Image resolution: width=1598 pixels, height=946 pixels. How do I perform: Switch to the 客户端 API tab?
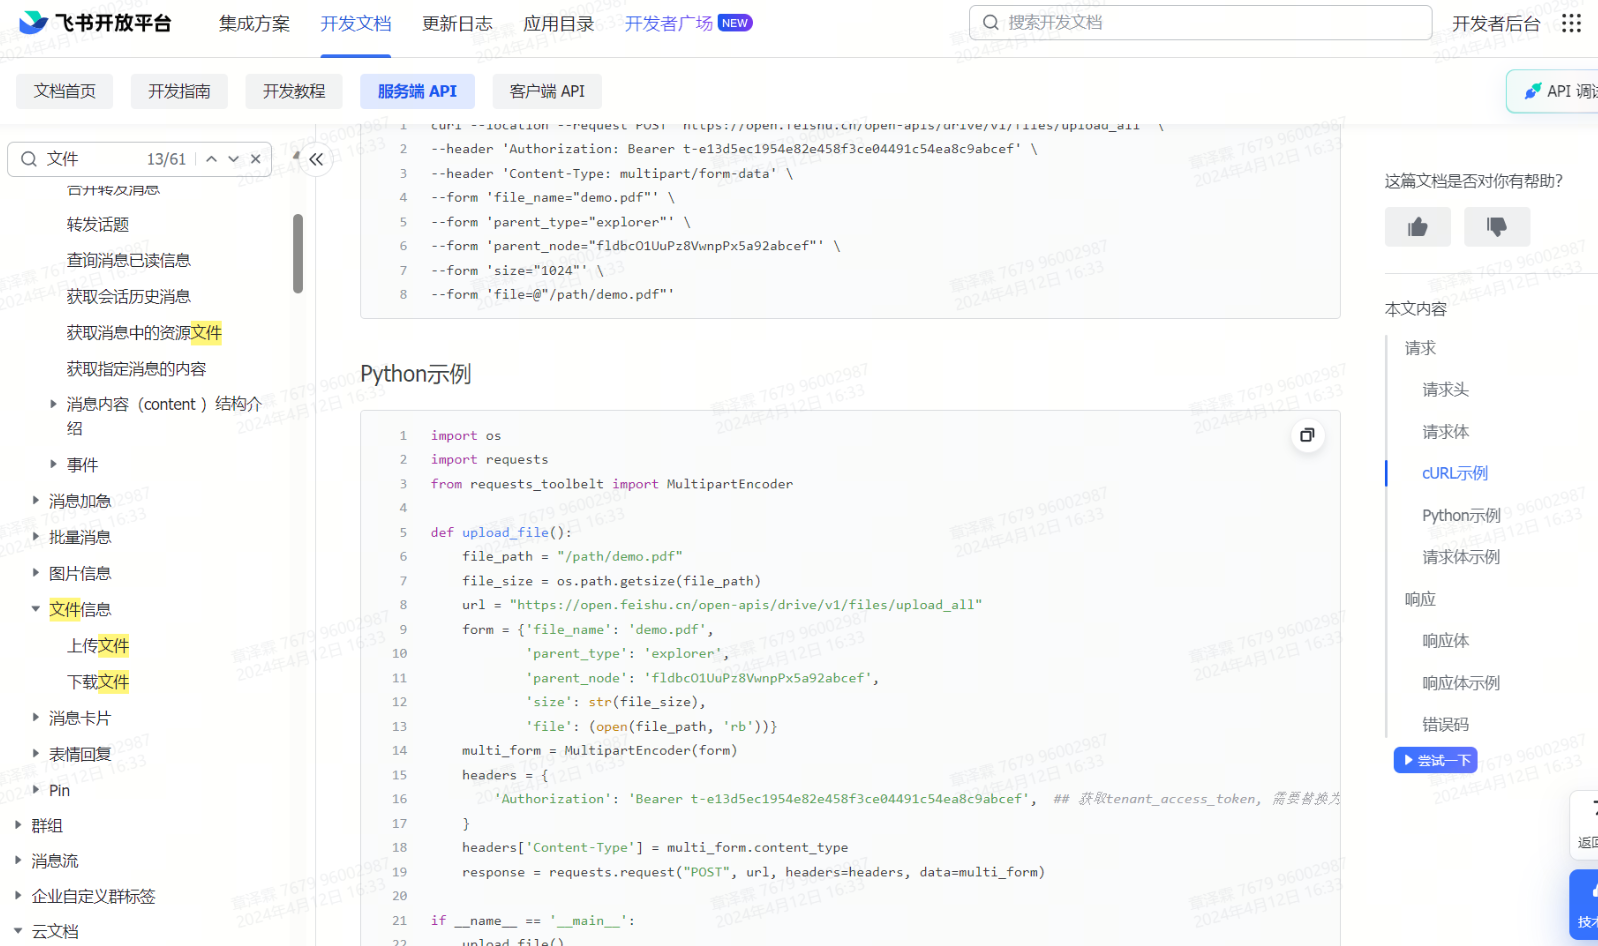tap(547, 91)
